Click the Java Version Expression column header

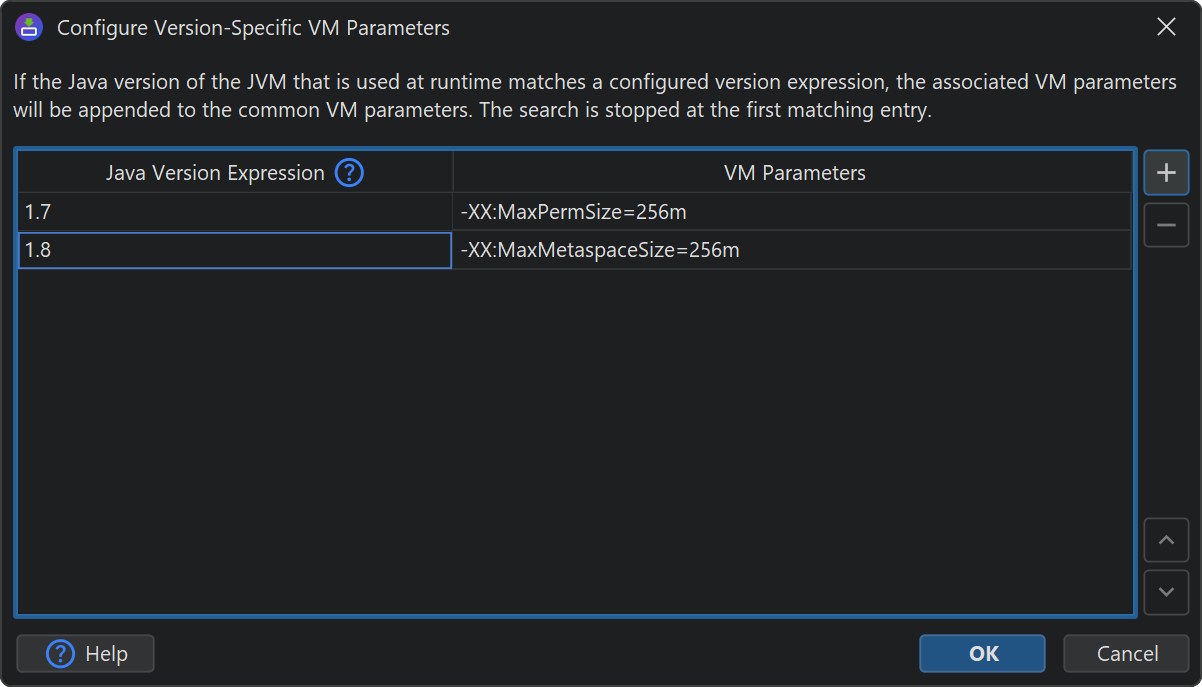pos(215,173)
